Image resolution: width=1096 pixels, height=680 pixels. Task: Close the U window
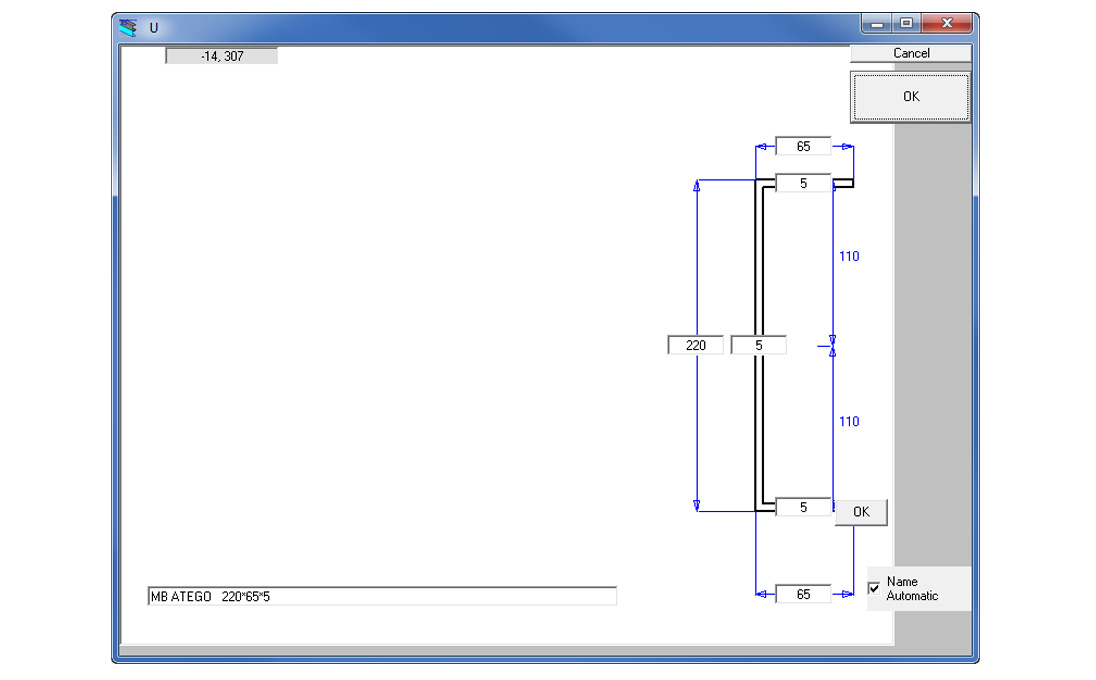[946, 24]
